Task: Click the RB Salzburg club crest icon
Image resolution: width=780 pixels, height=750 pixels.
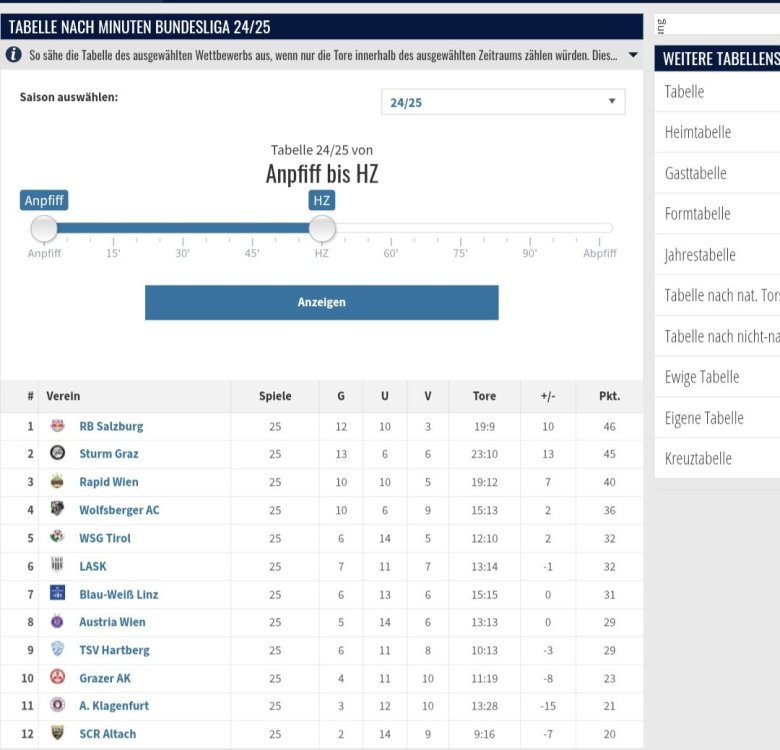Action: click(x=58, y=426)
